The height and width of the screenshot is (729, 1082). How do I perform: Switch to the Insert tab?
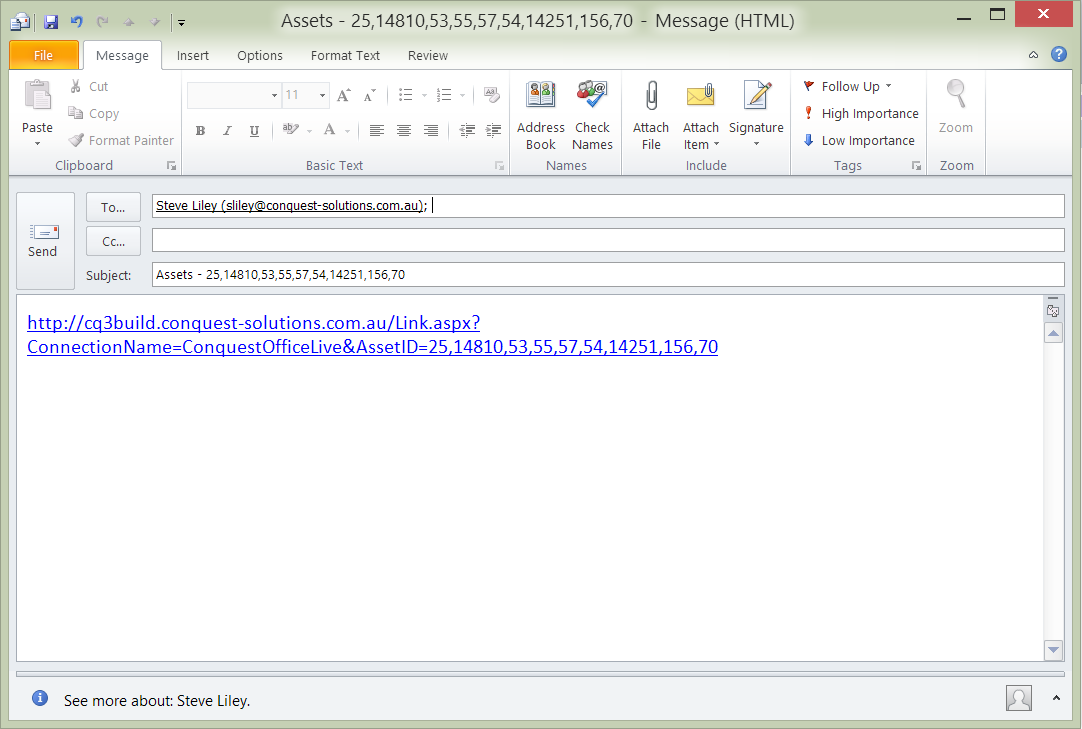(193, 55)
